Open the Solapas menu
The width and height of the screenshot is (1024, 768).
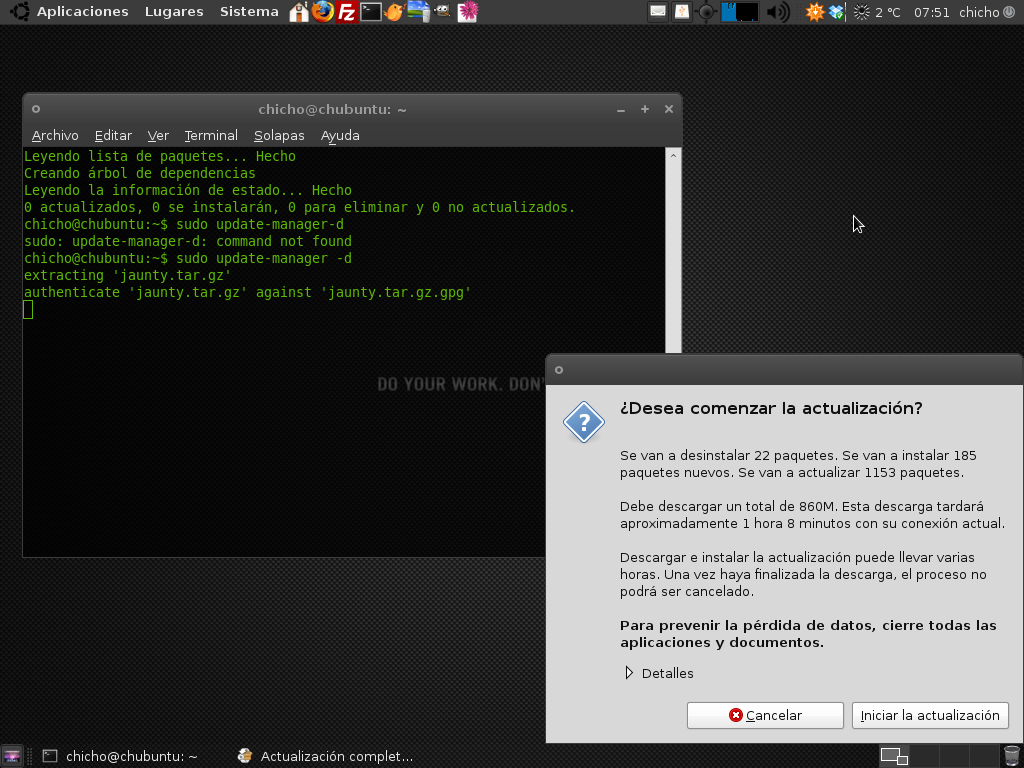[279, 136]
